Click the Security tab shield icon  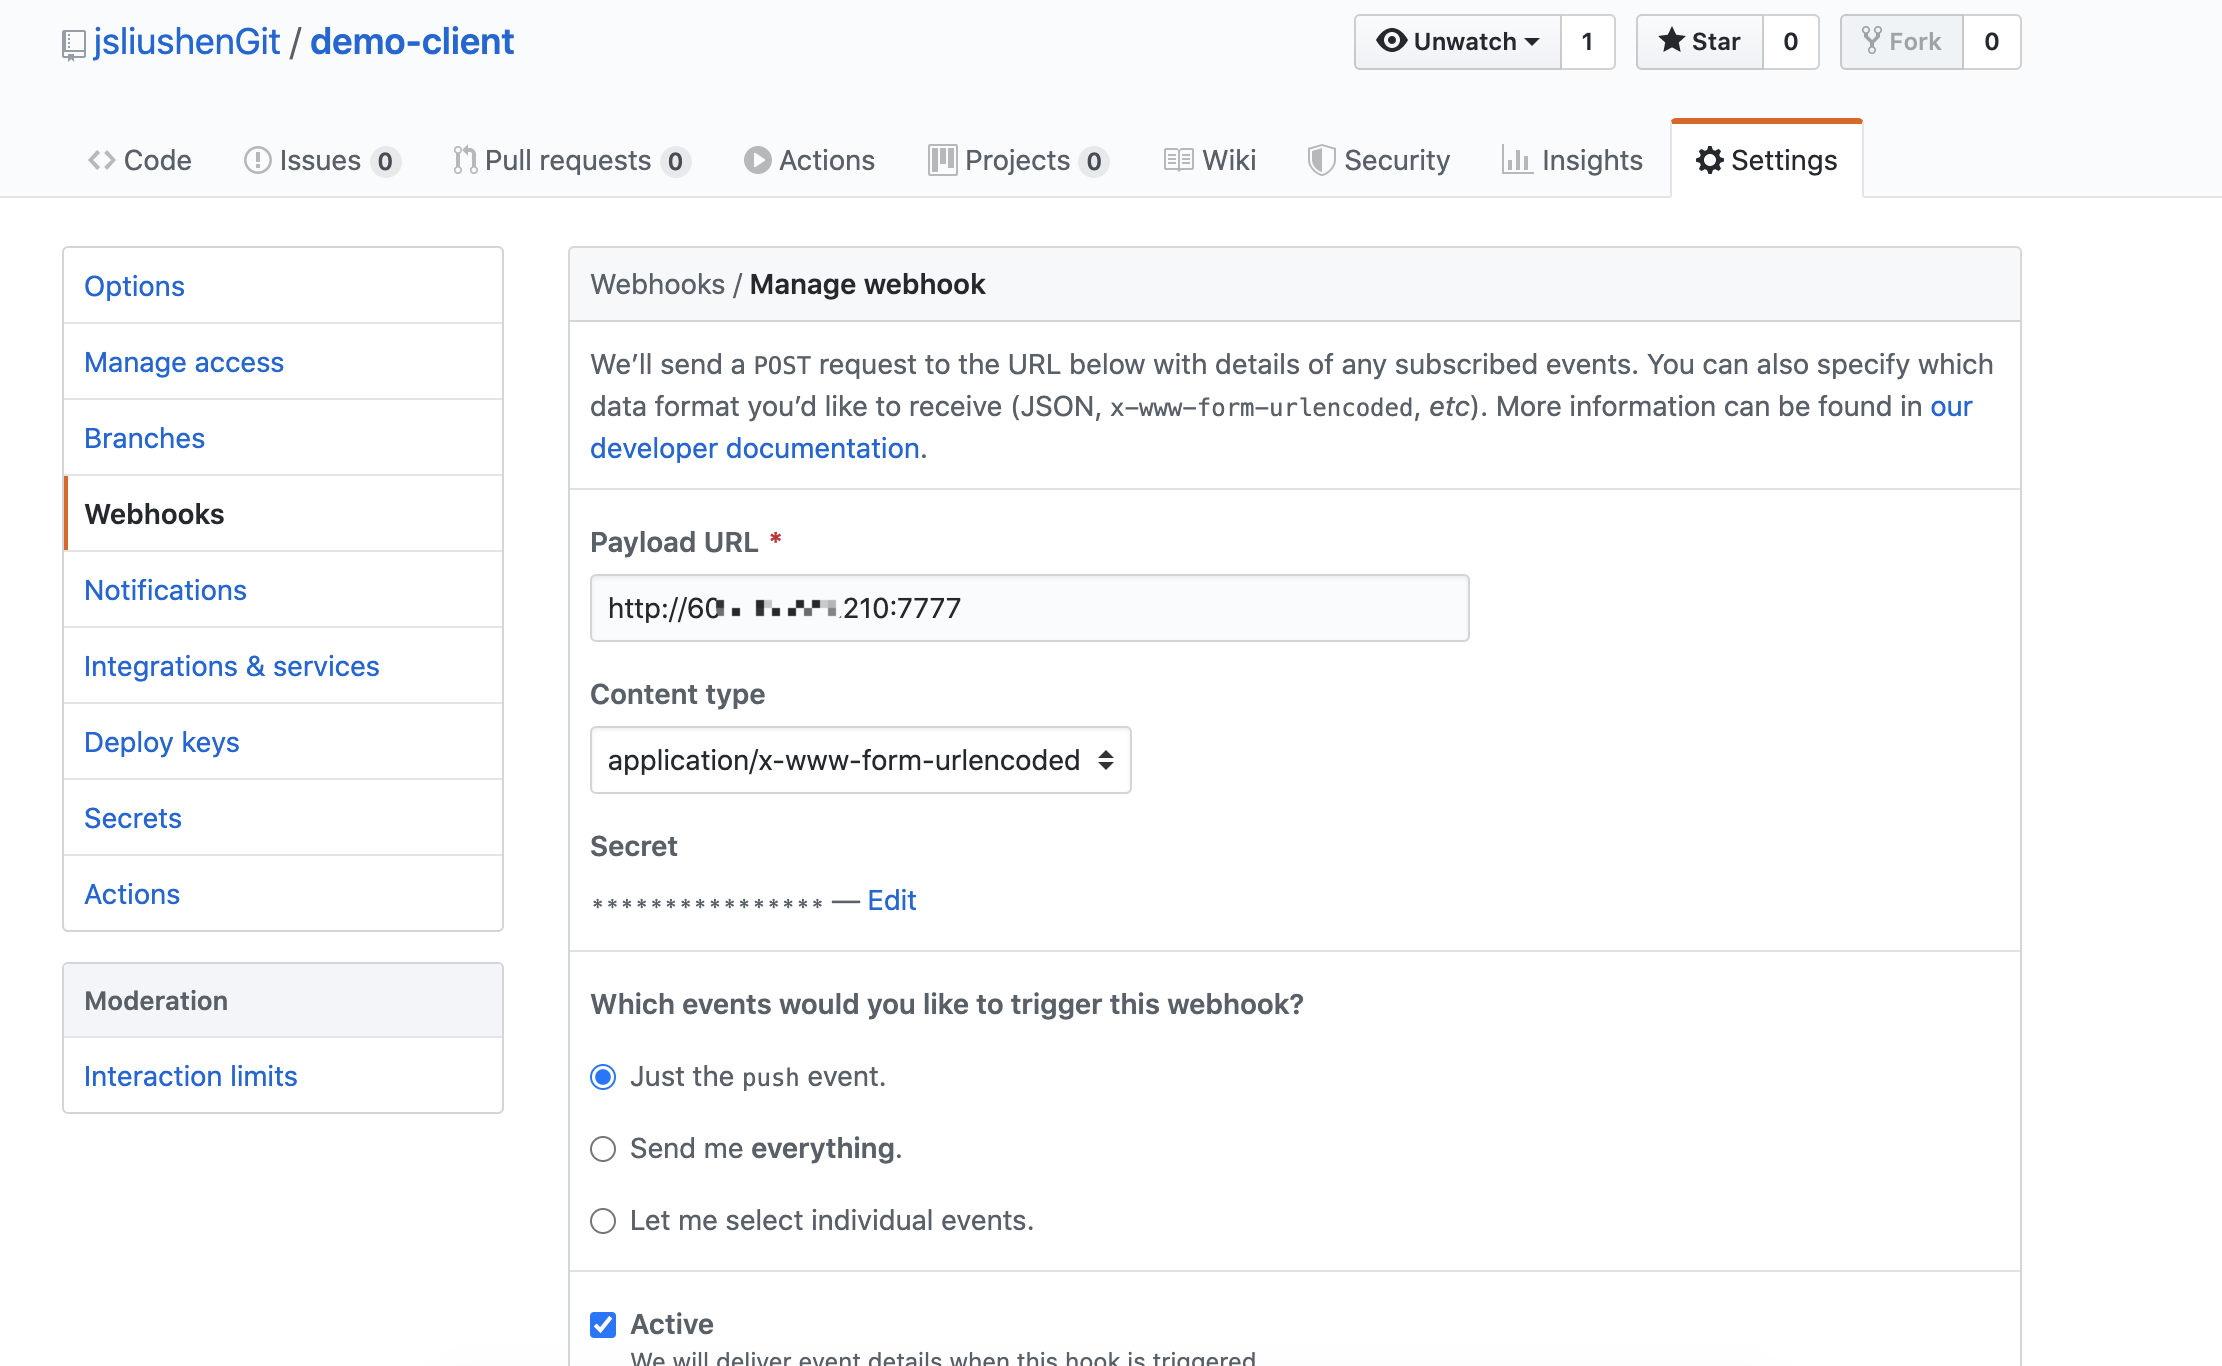[1321, 160]
